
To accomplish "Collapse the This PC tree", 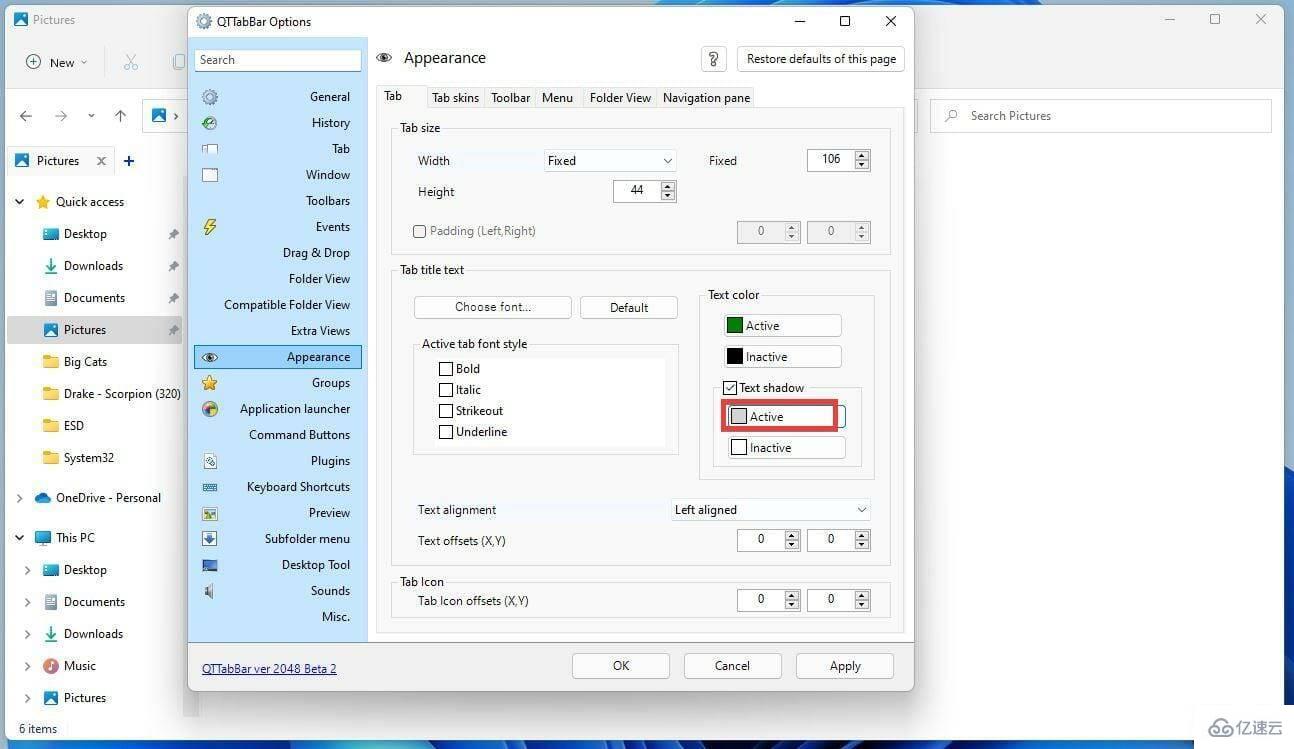I will click(x=19, y=538).
